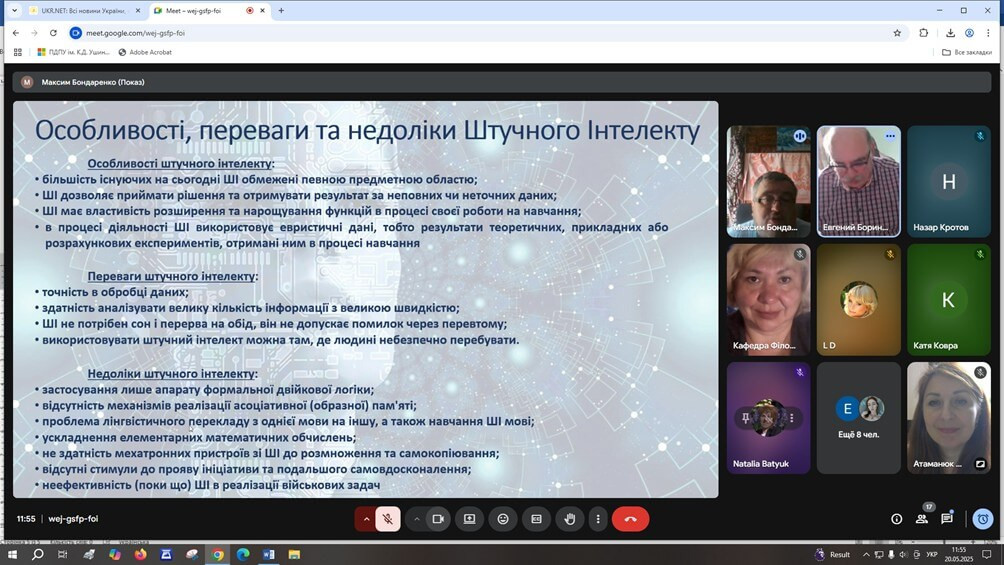Open the 'Ещё 8 чел.' participants tile

pyautogui.click(x=859, y=418)
